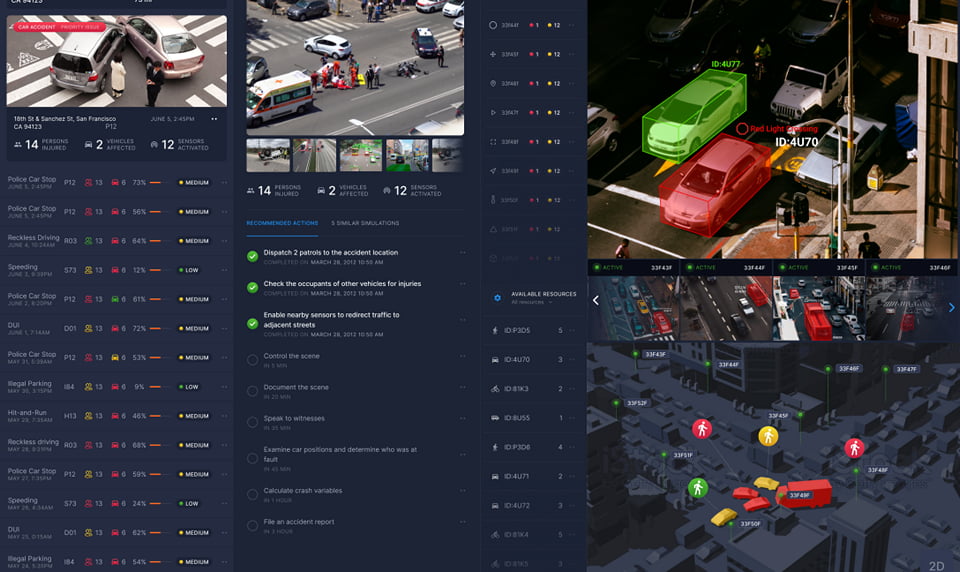Click the 33F43F sensor label on the map
960x572 pixels.
pyautogui.click(x=655, y=355)
